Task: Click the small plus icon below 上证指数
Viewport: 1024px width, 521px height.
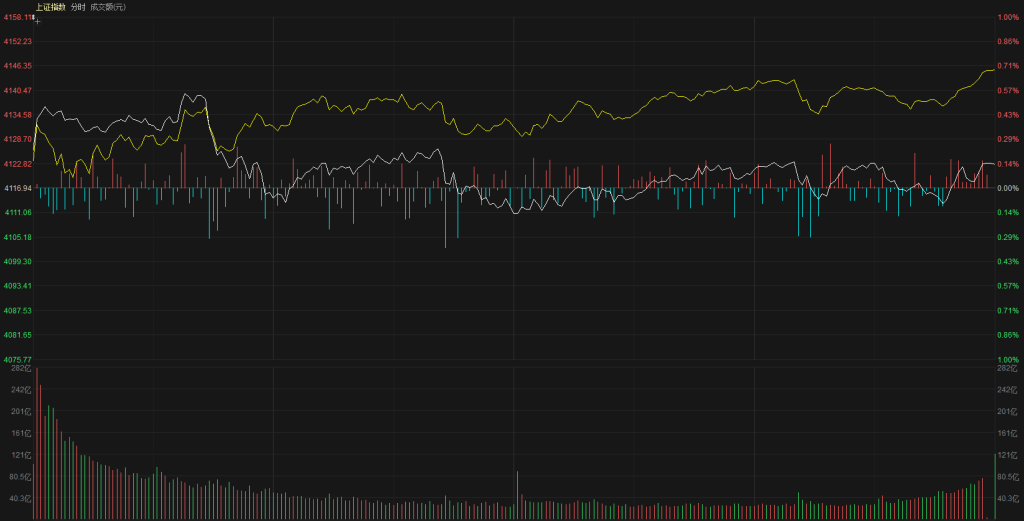Action: point(37,19)
